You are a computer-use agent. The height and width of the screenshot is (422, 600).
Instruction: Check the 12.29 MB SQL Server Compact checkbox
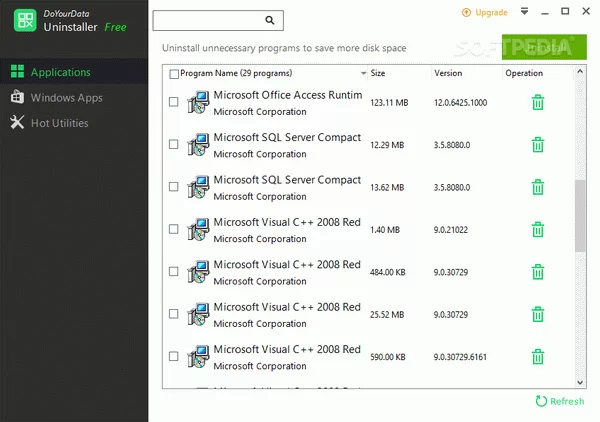[x=174, y=144]
